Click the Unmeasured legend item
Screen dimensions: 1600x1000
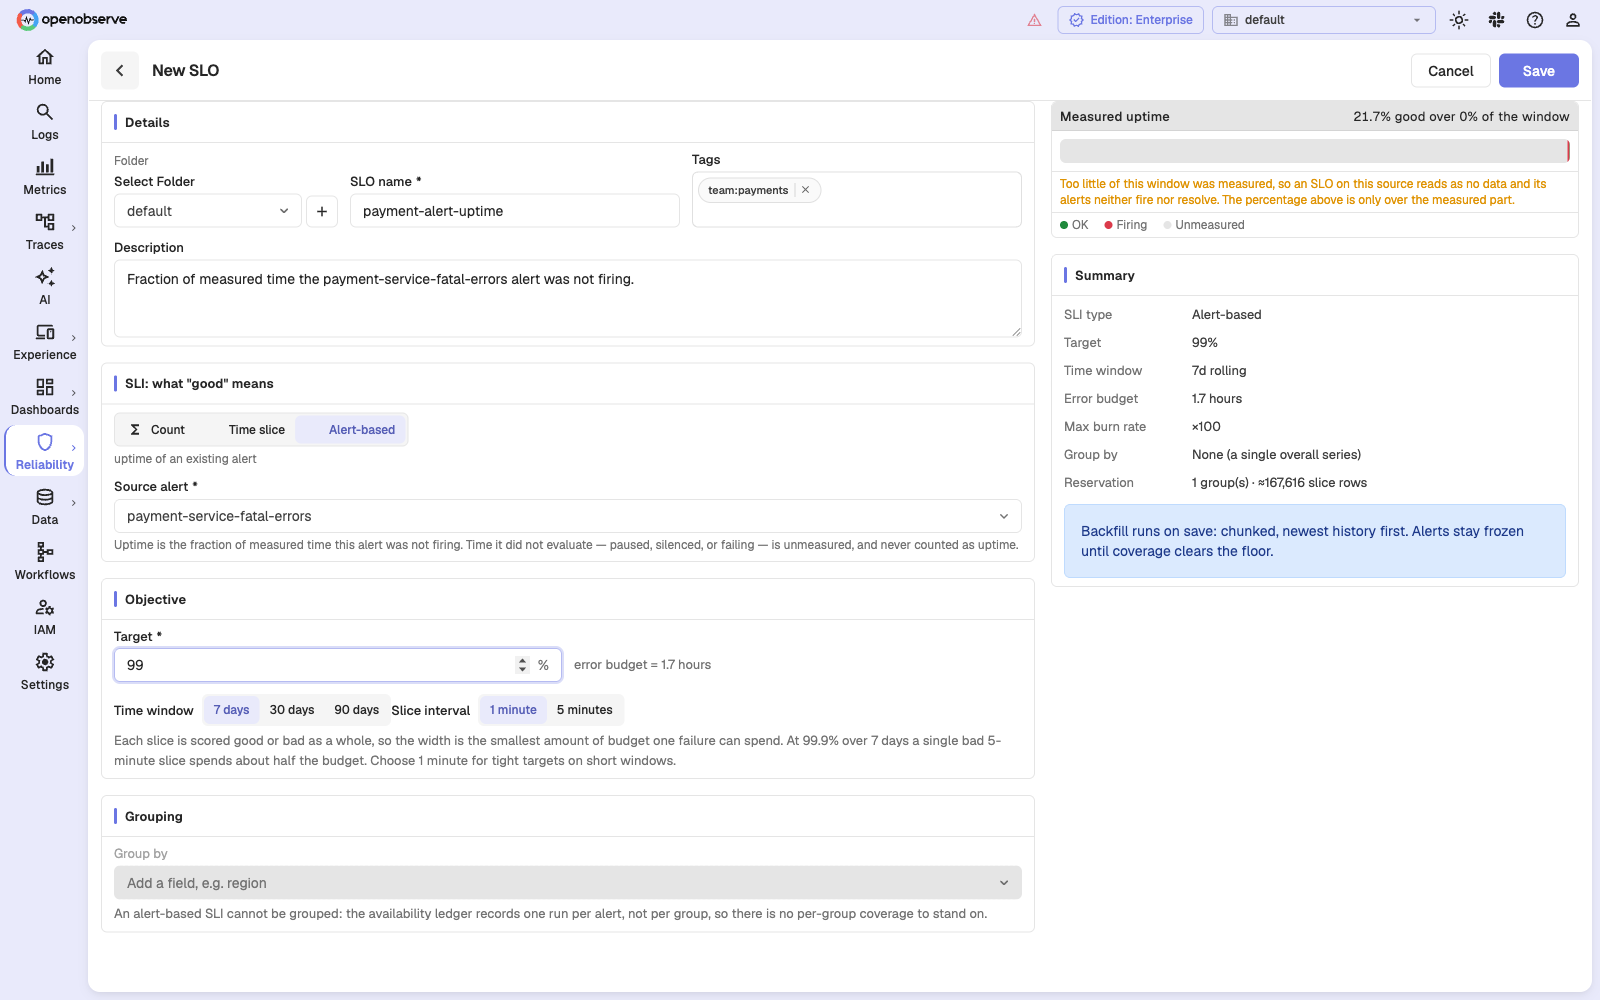pyautogui.click(x=1204, y=225)
